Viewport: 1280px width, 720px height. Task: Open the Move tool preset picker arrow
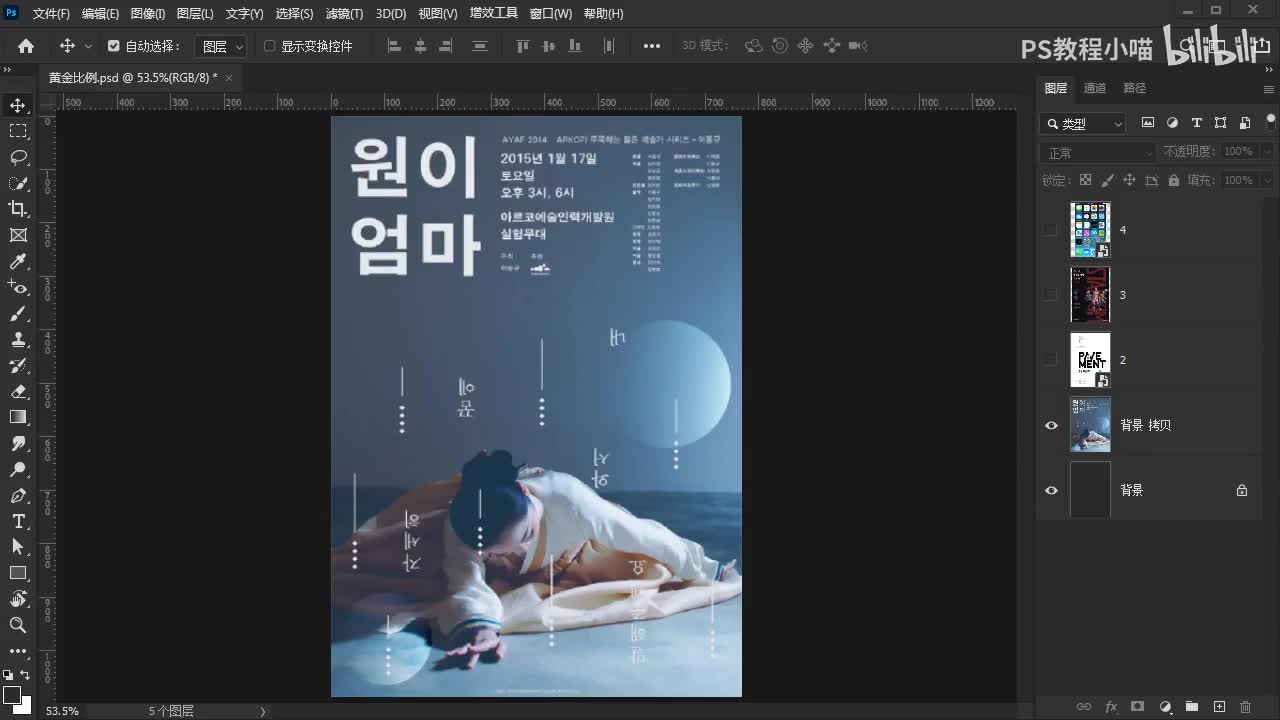point(88,46)
